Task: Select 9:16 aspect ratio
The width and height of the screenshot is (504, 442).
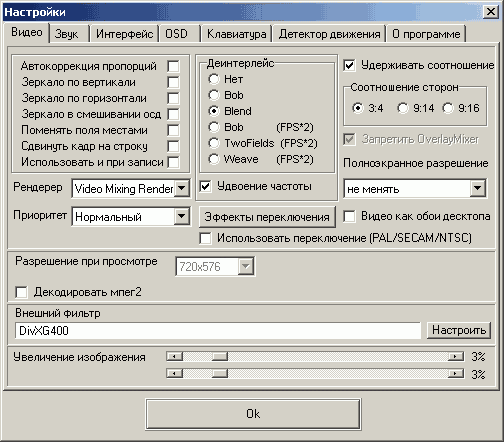Action: (x=448, y=108)
